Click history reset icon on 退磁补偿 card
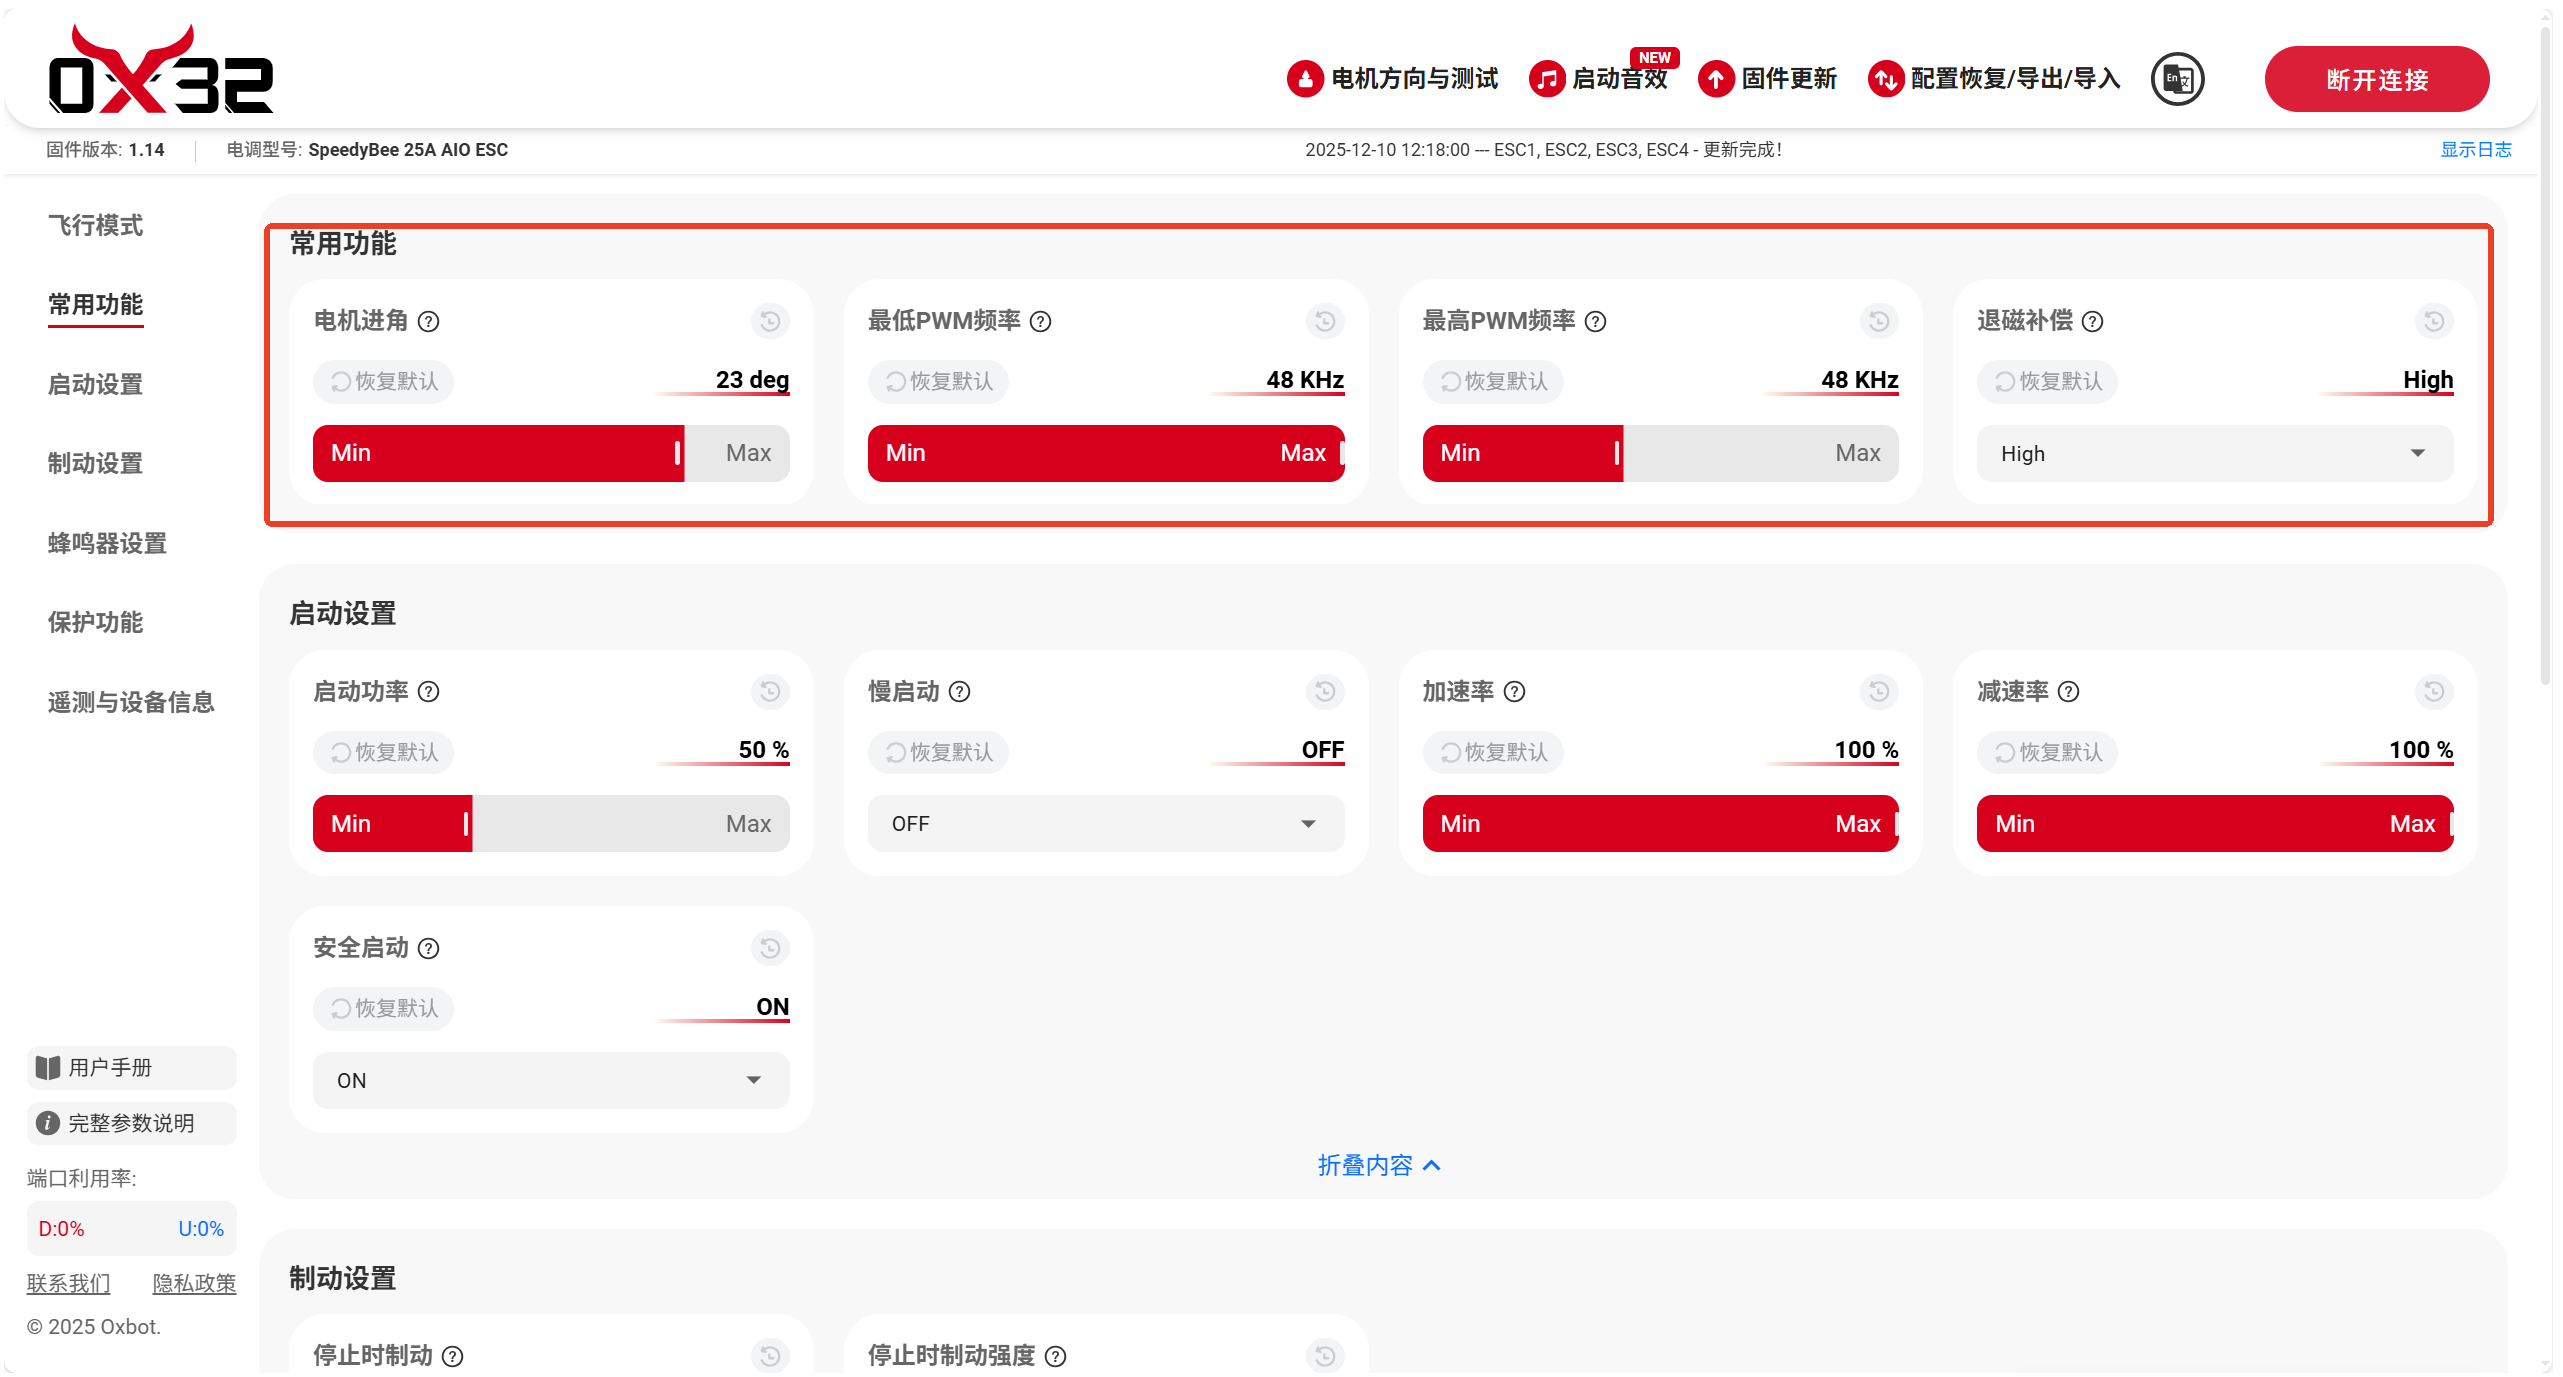The height and width of the screenshot is (1377, 2563). (2433, 321)
